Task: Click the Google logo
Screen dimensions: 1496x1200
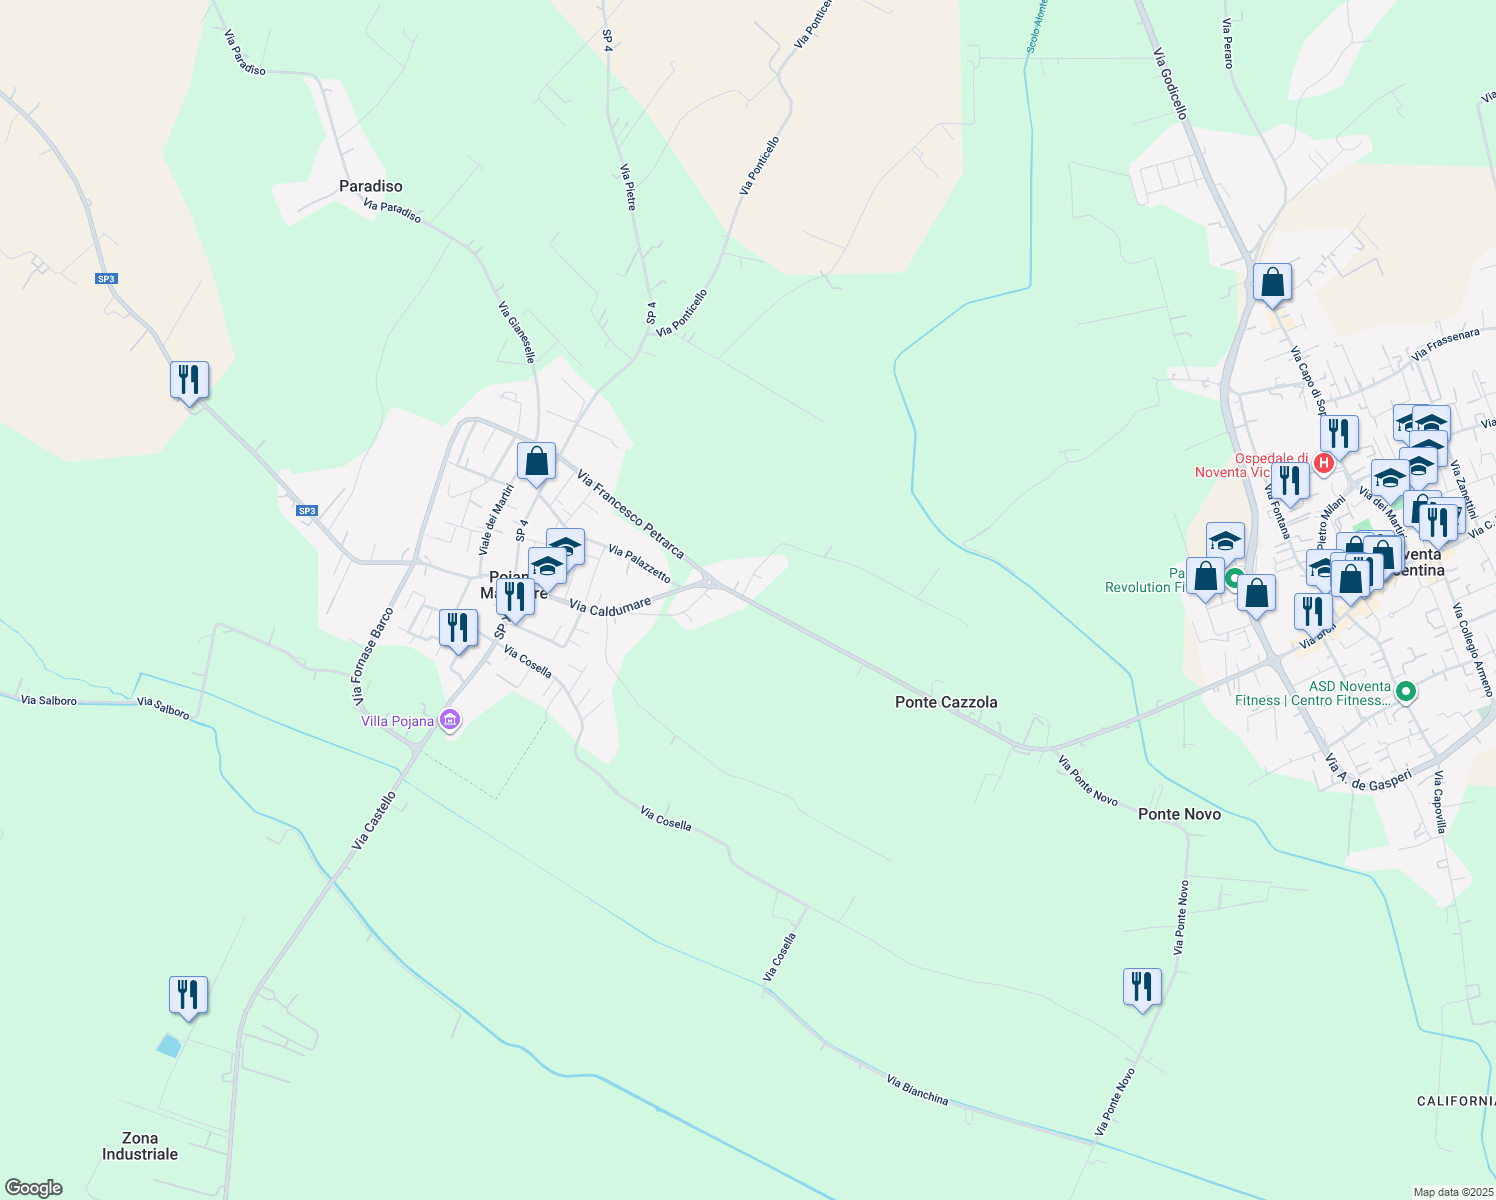Action: pos(33,1188)
